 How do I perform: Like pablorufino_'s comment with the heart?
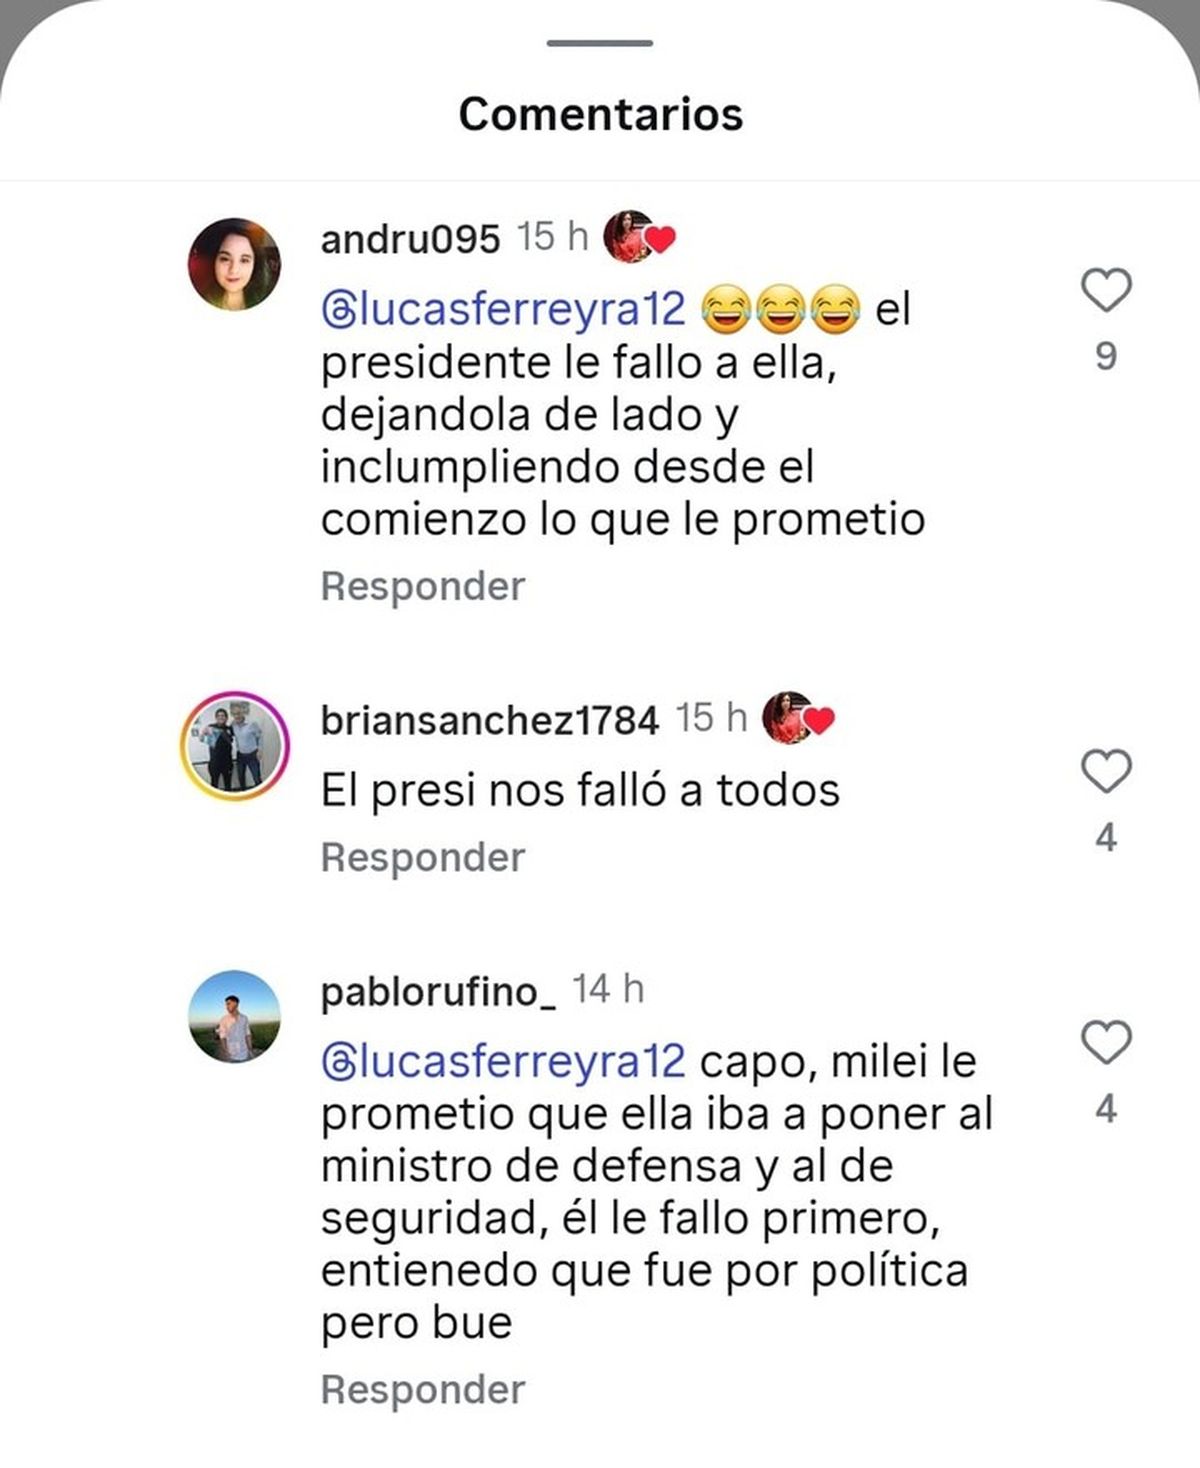1106,1043
